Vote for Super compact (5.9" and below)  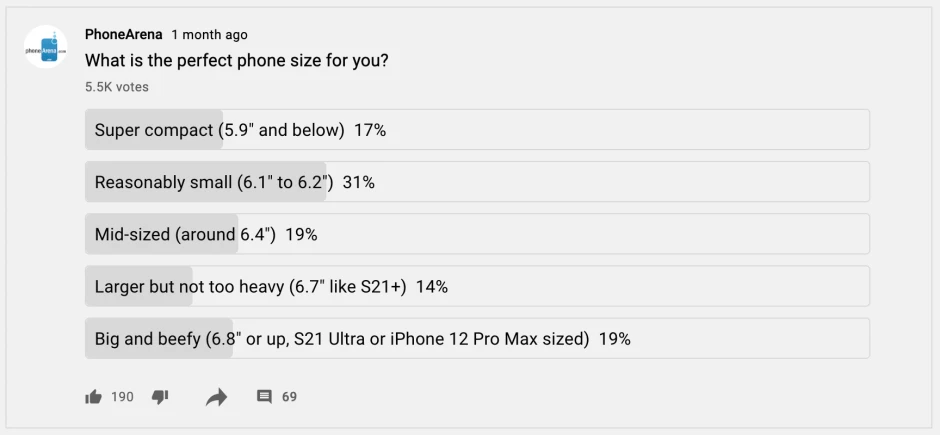point(476,130)
